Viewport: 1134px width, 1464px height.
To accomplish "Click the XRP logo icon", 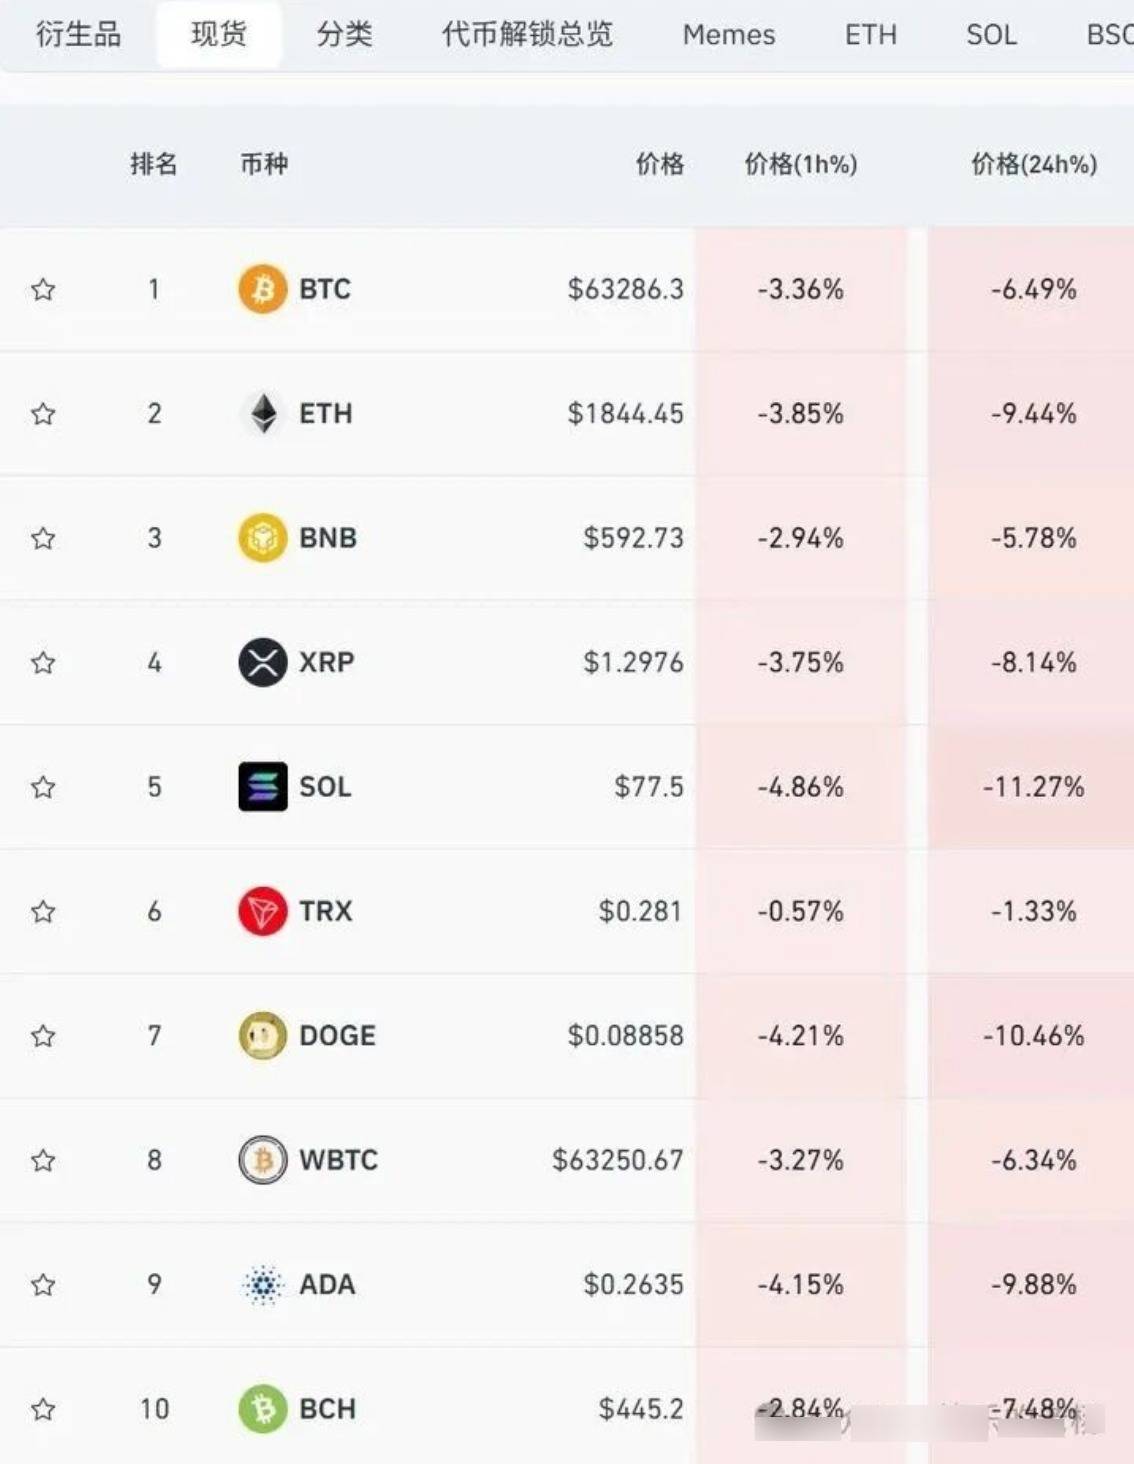I will [262, 662].
